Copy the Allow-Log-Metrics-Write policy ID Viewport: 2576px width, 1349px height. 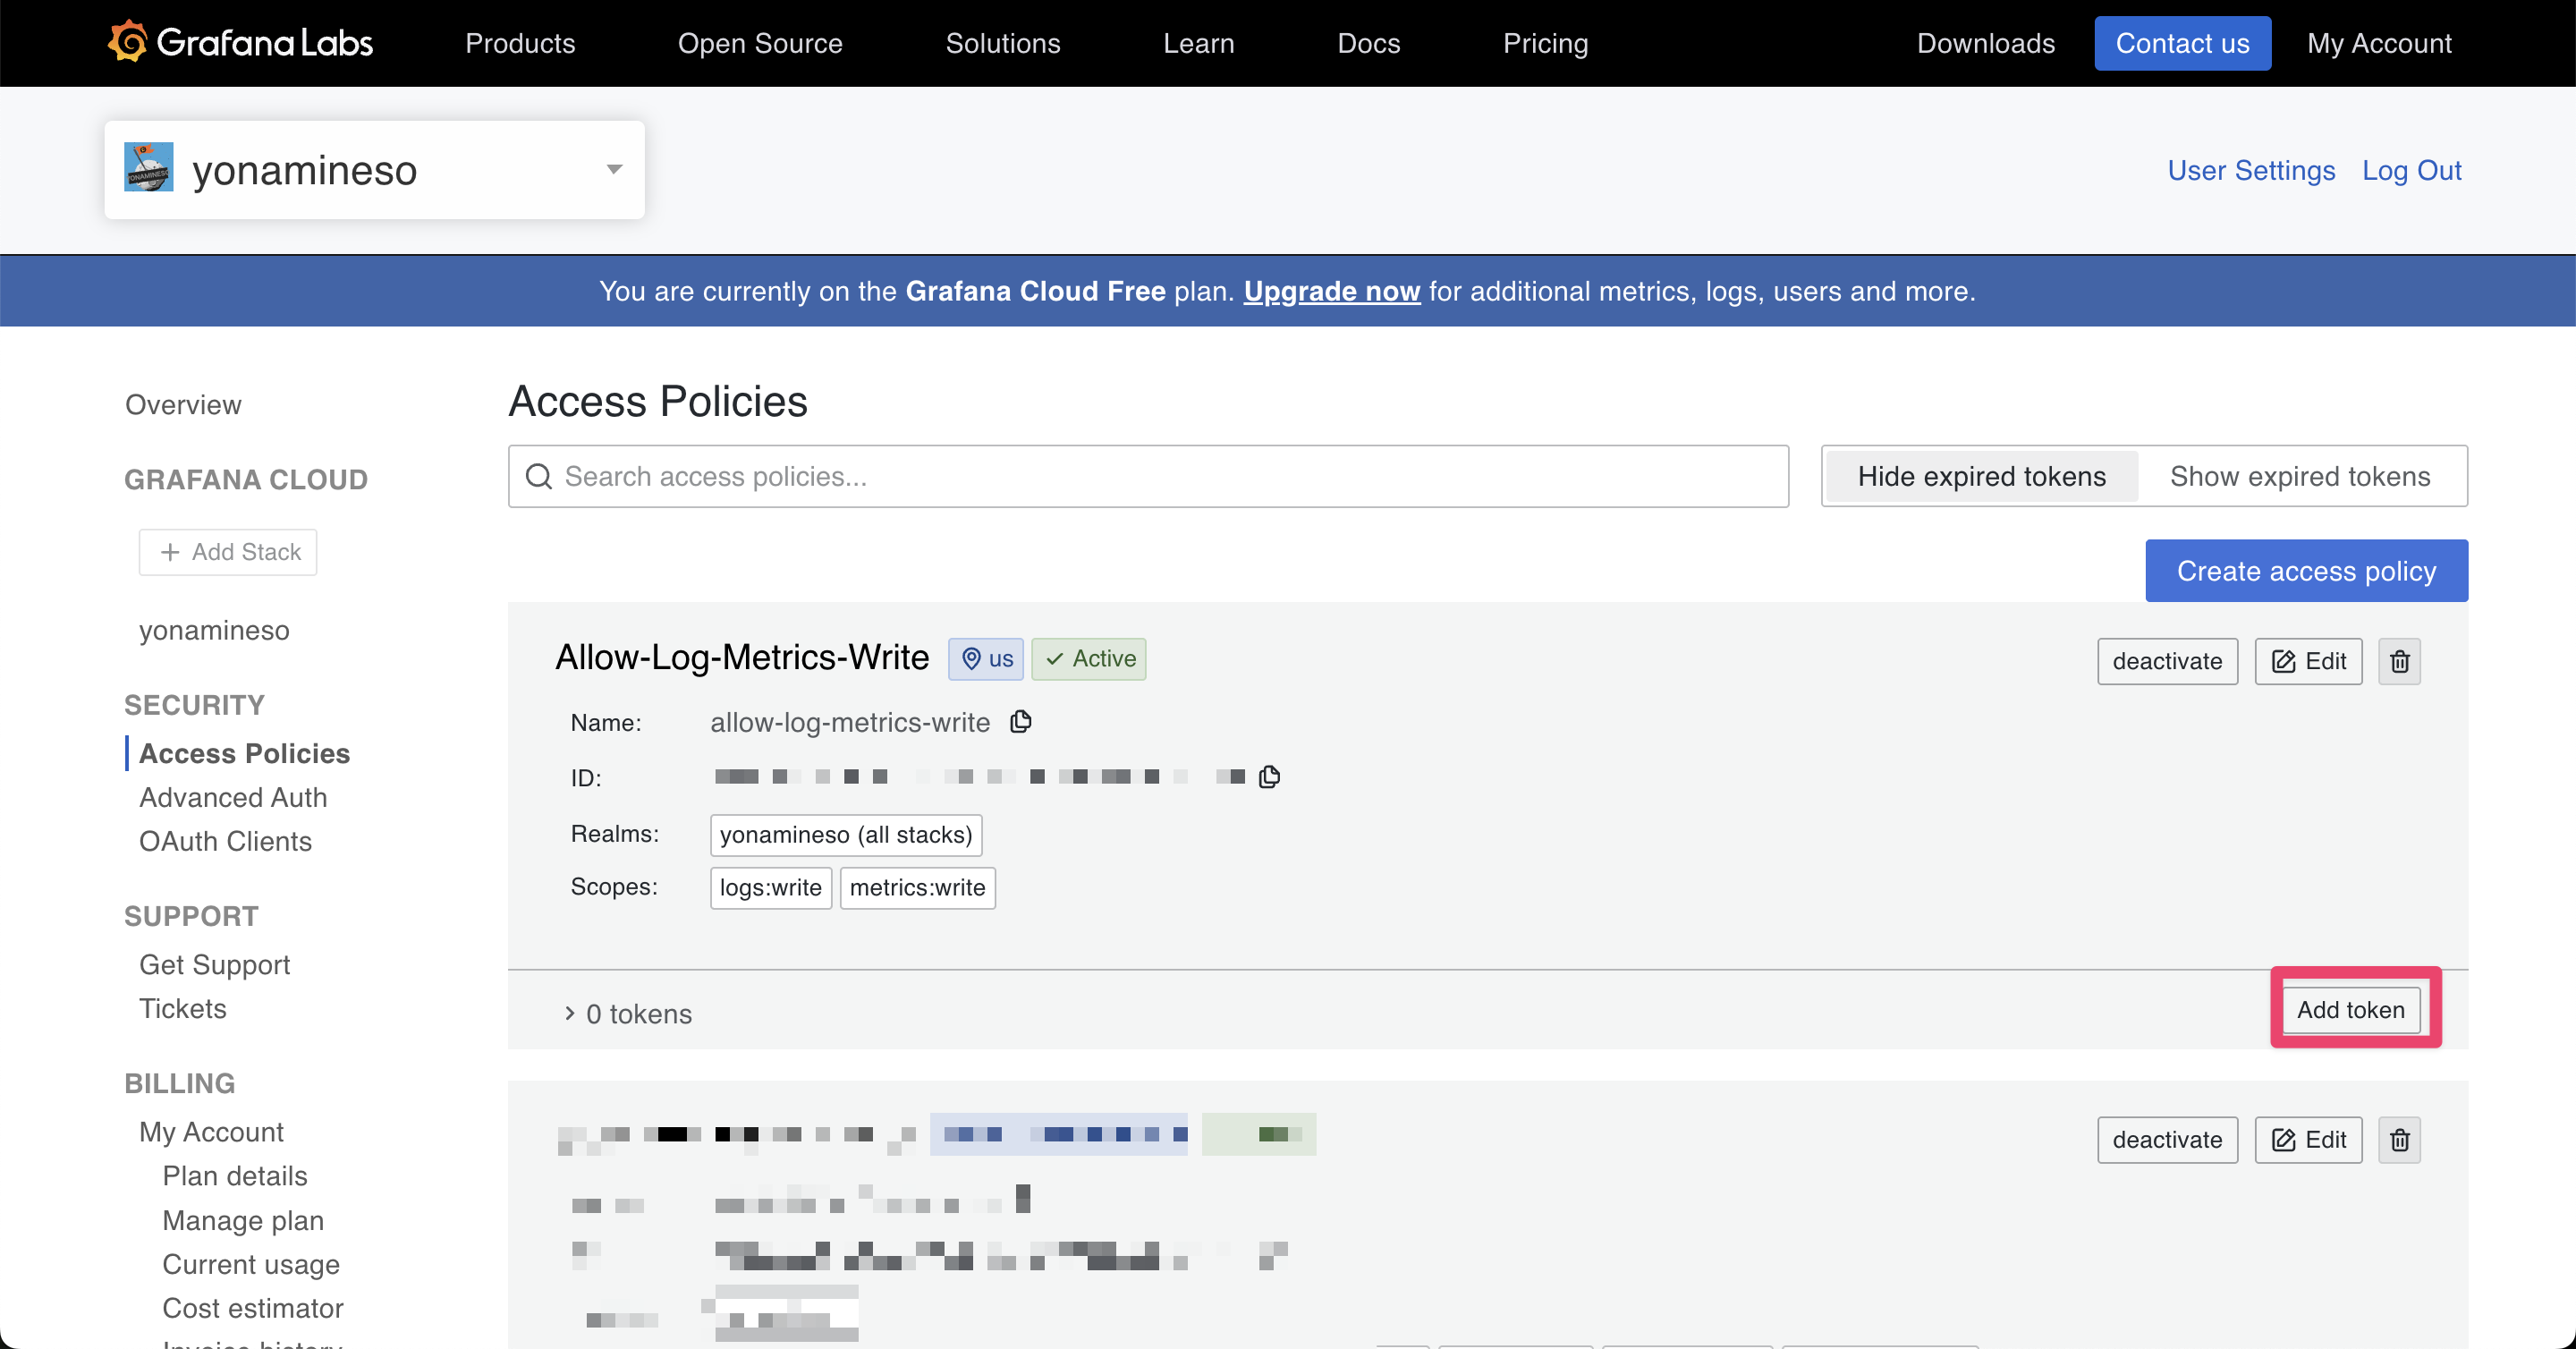click(1269, 777)
